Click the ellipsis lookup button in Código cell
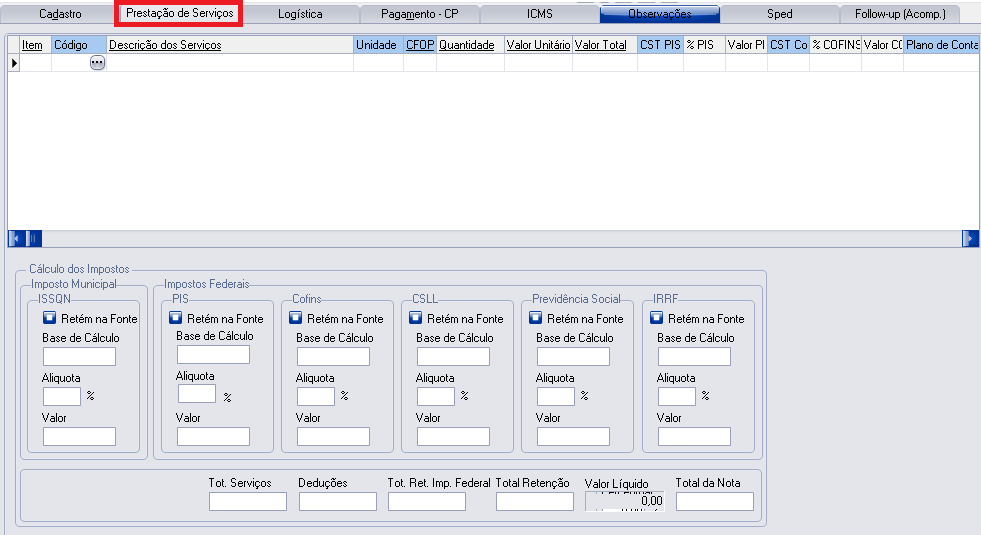The width and height of the screenshot is (981, 535). 97,63
